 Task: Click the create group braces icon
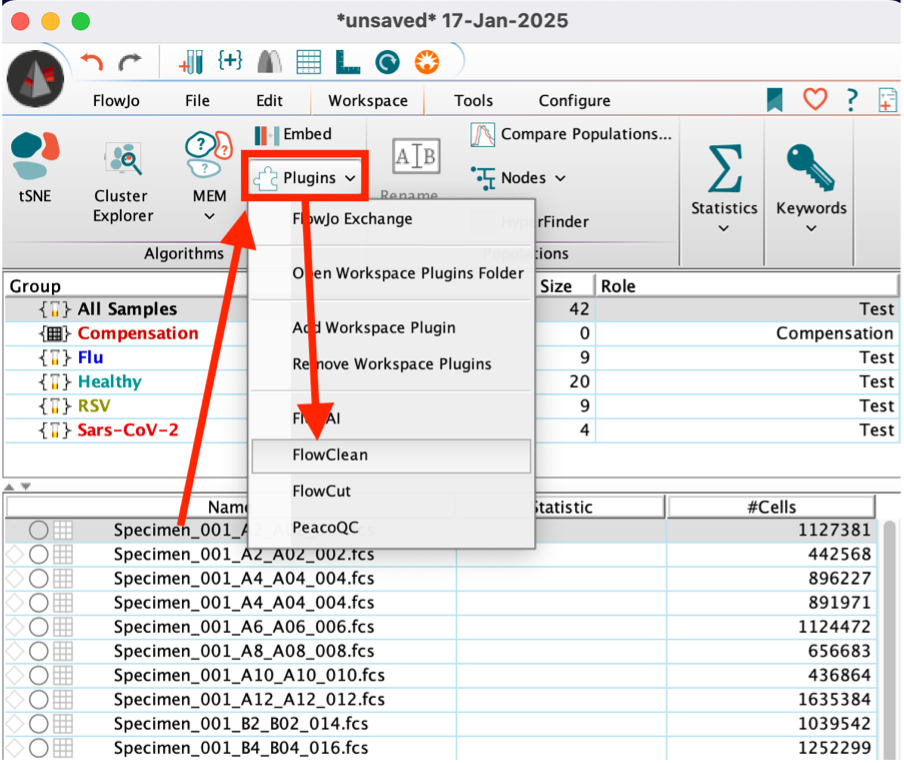click(x=230, y=60)
